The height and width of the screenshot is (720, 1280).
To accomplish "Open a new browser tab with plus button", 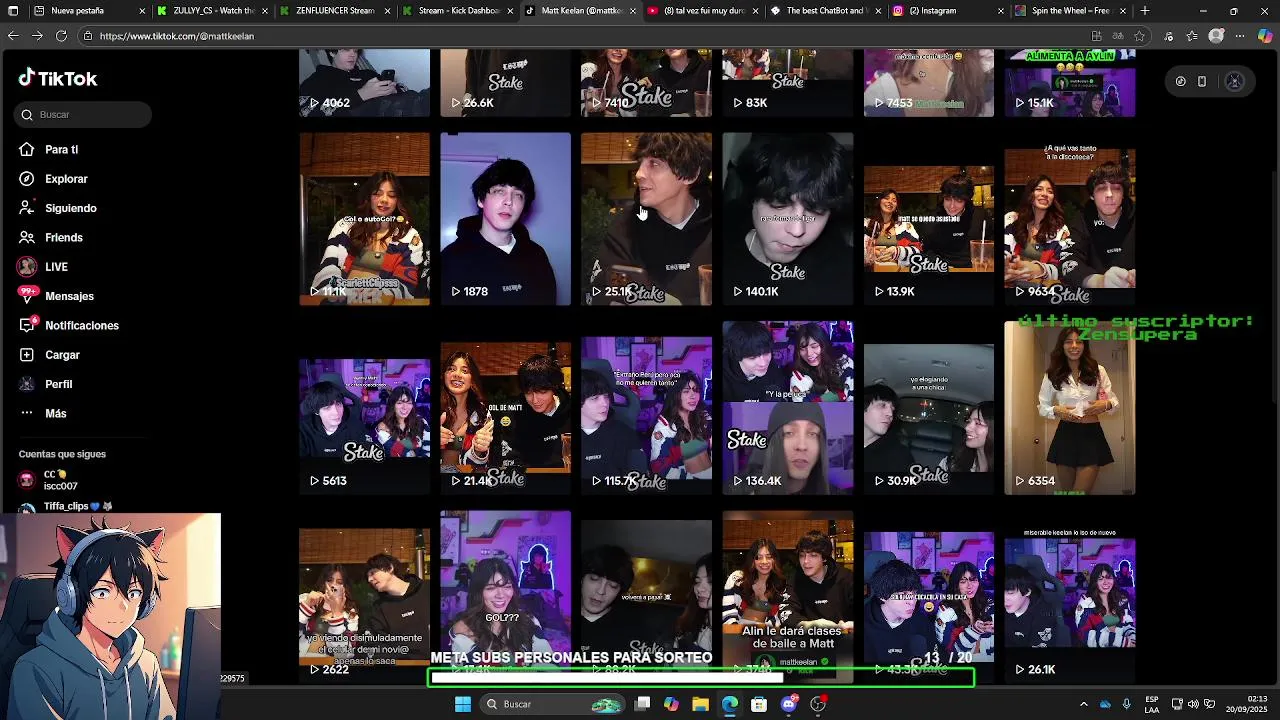I will pyautogui.click(x=1145, y=11).
